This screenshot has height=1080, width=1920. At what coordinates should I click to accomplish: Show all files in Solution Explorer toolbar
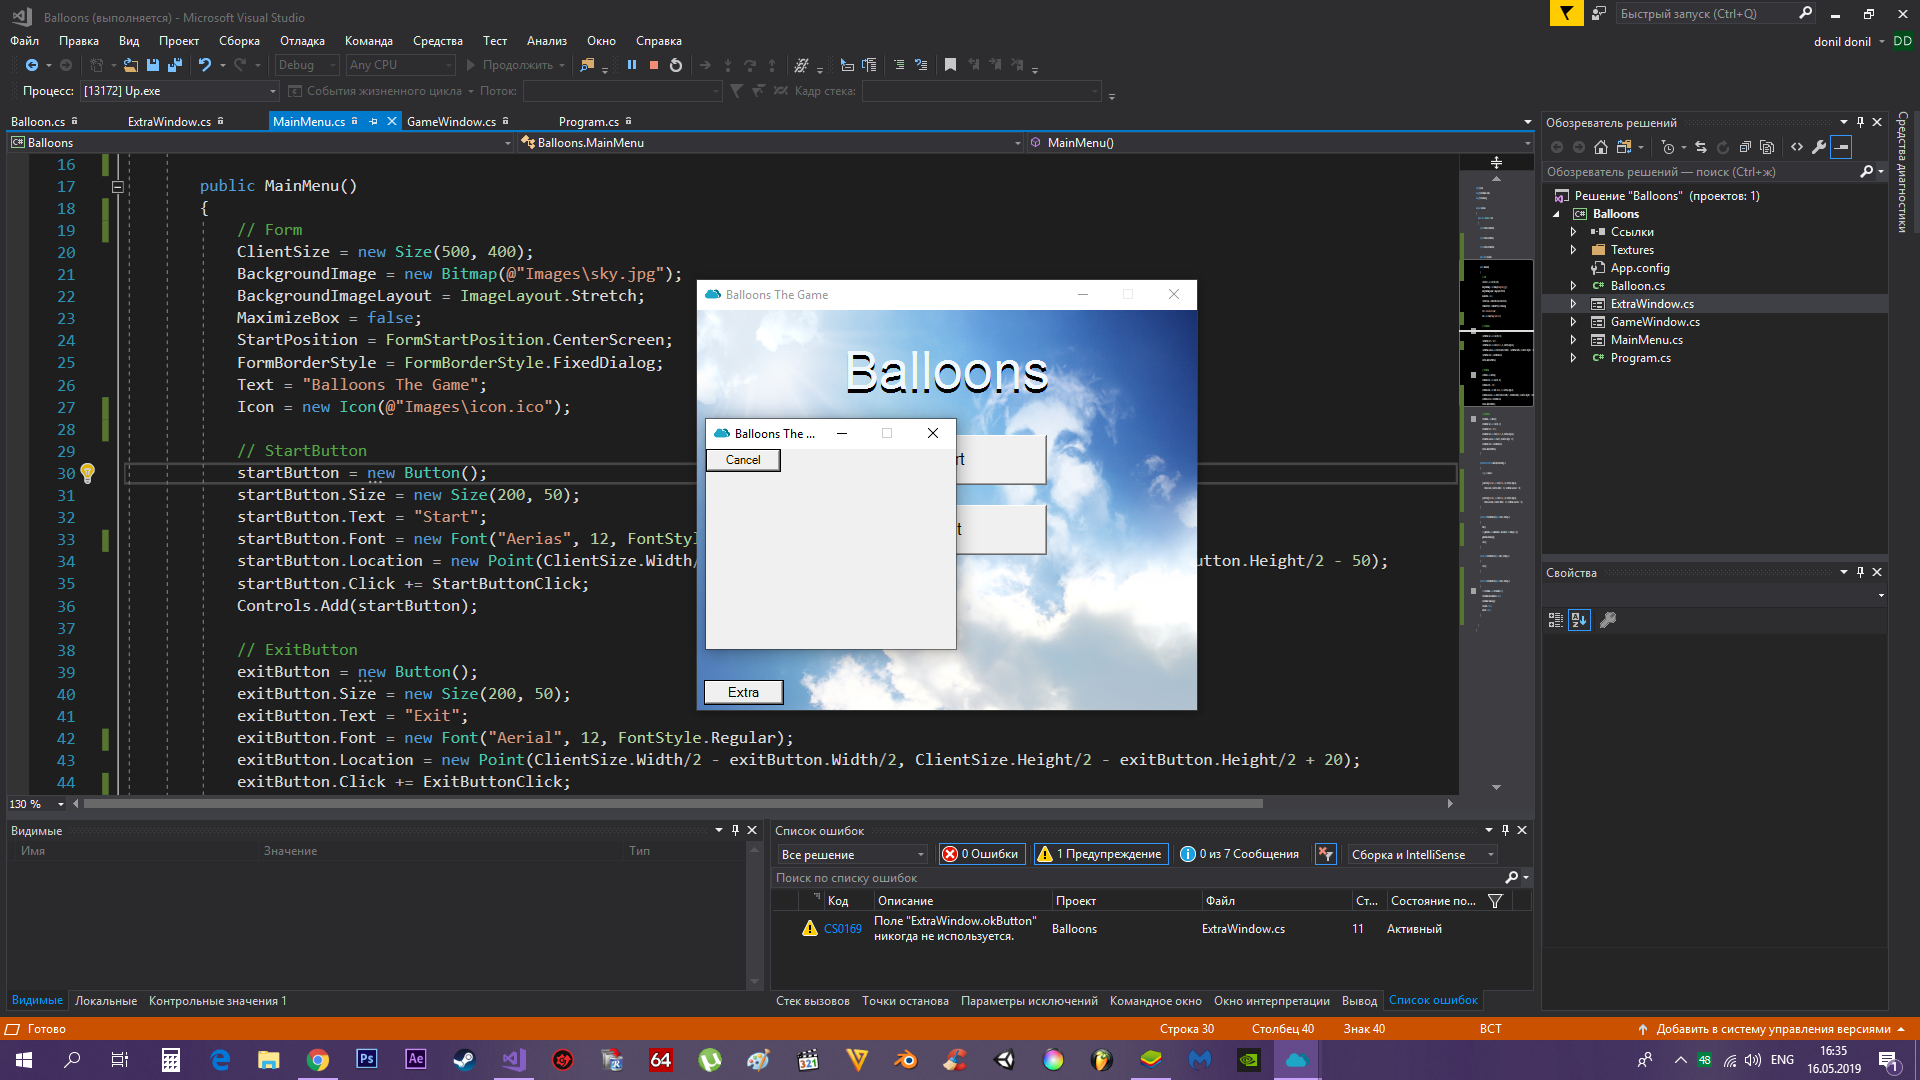[1767, 147]
